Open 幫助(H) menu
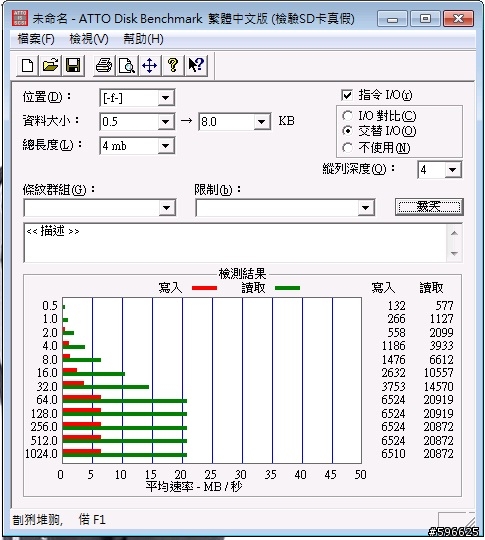Viewport: 485px width, 540px height. 143,39
